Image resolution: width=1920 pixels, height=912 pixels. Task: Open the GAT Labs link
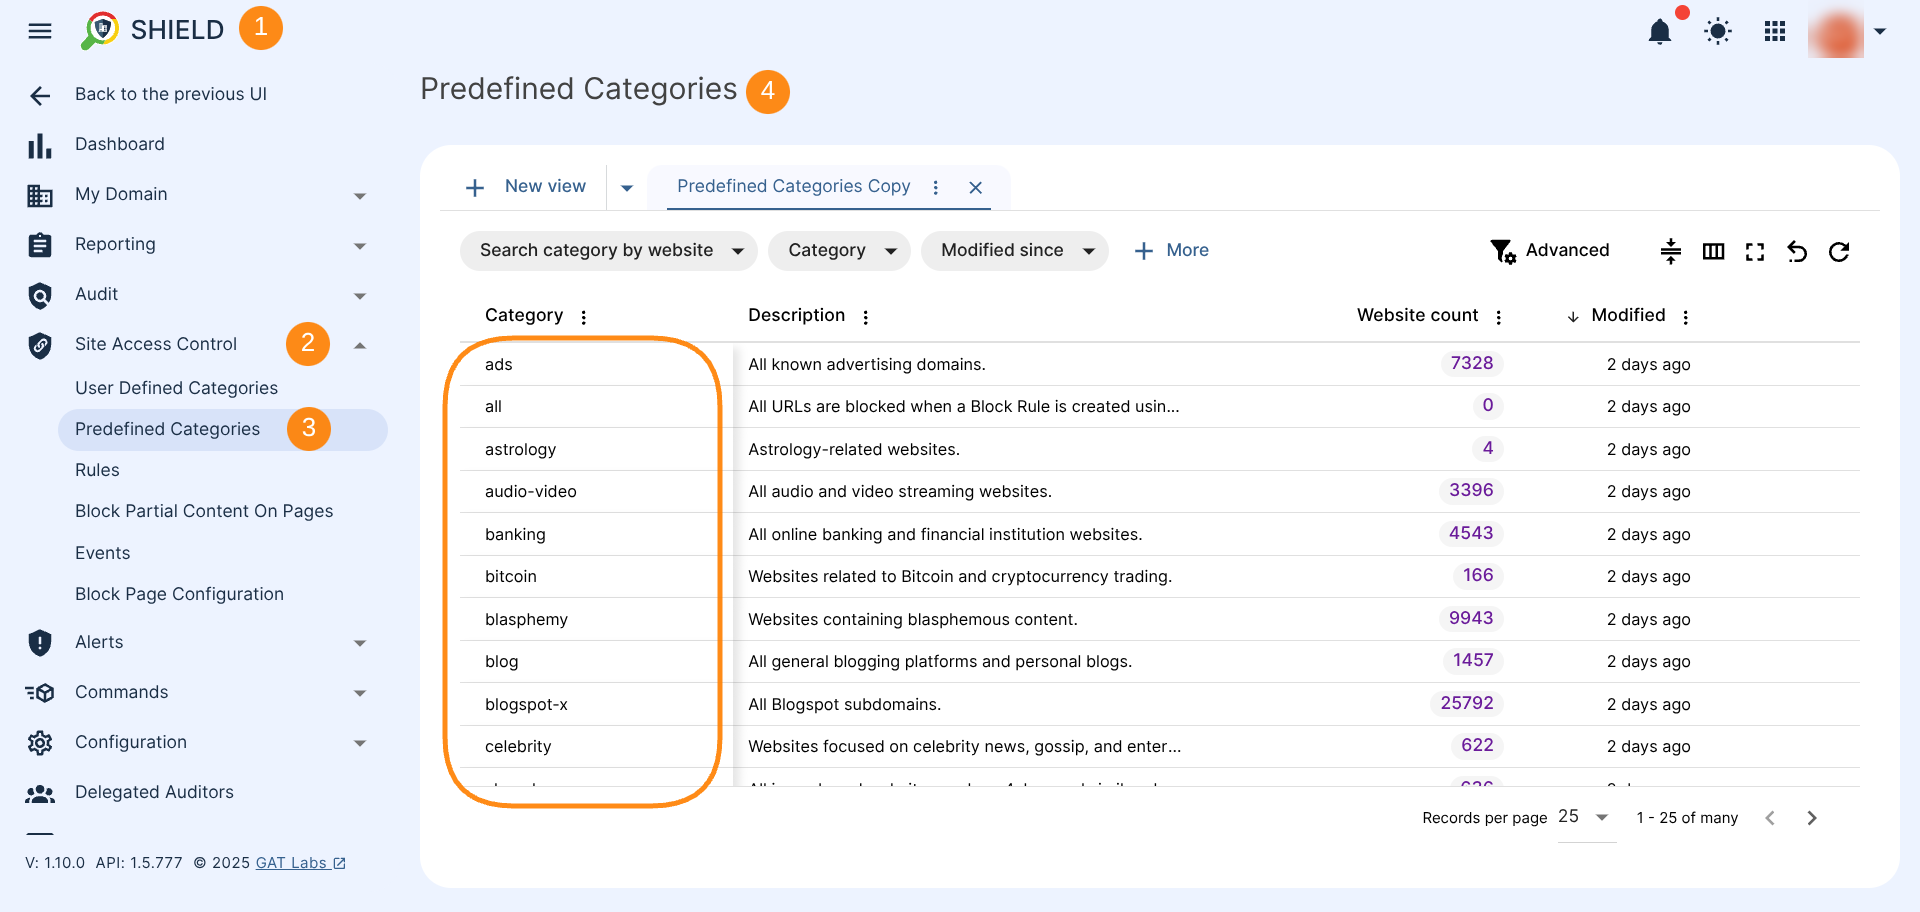pos(300,863)
